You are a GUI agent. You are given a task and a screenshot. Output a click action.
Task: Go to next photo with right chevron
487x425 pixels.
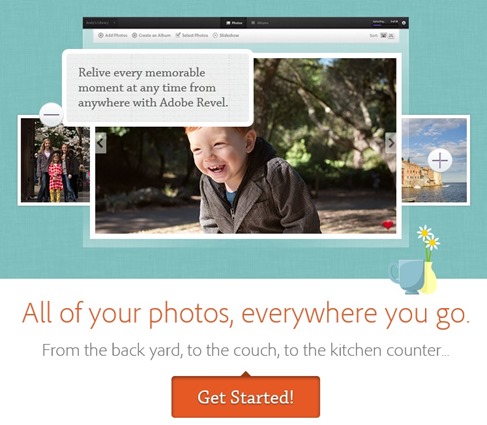tap(391, 143)
